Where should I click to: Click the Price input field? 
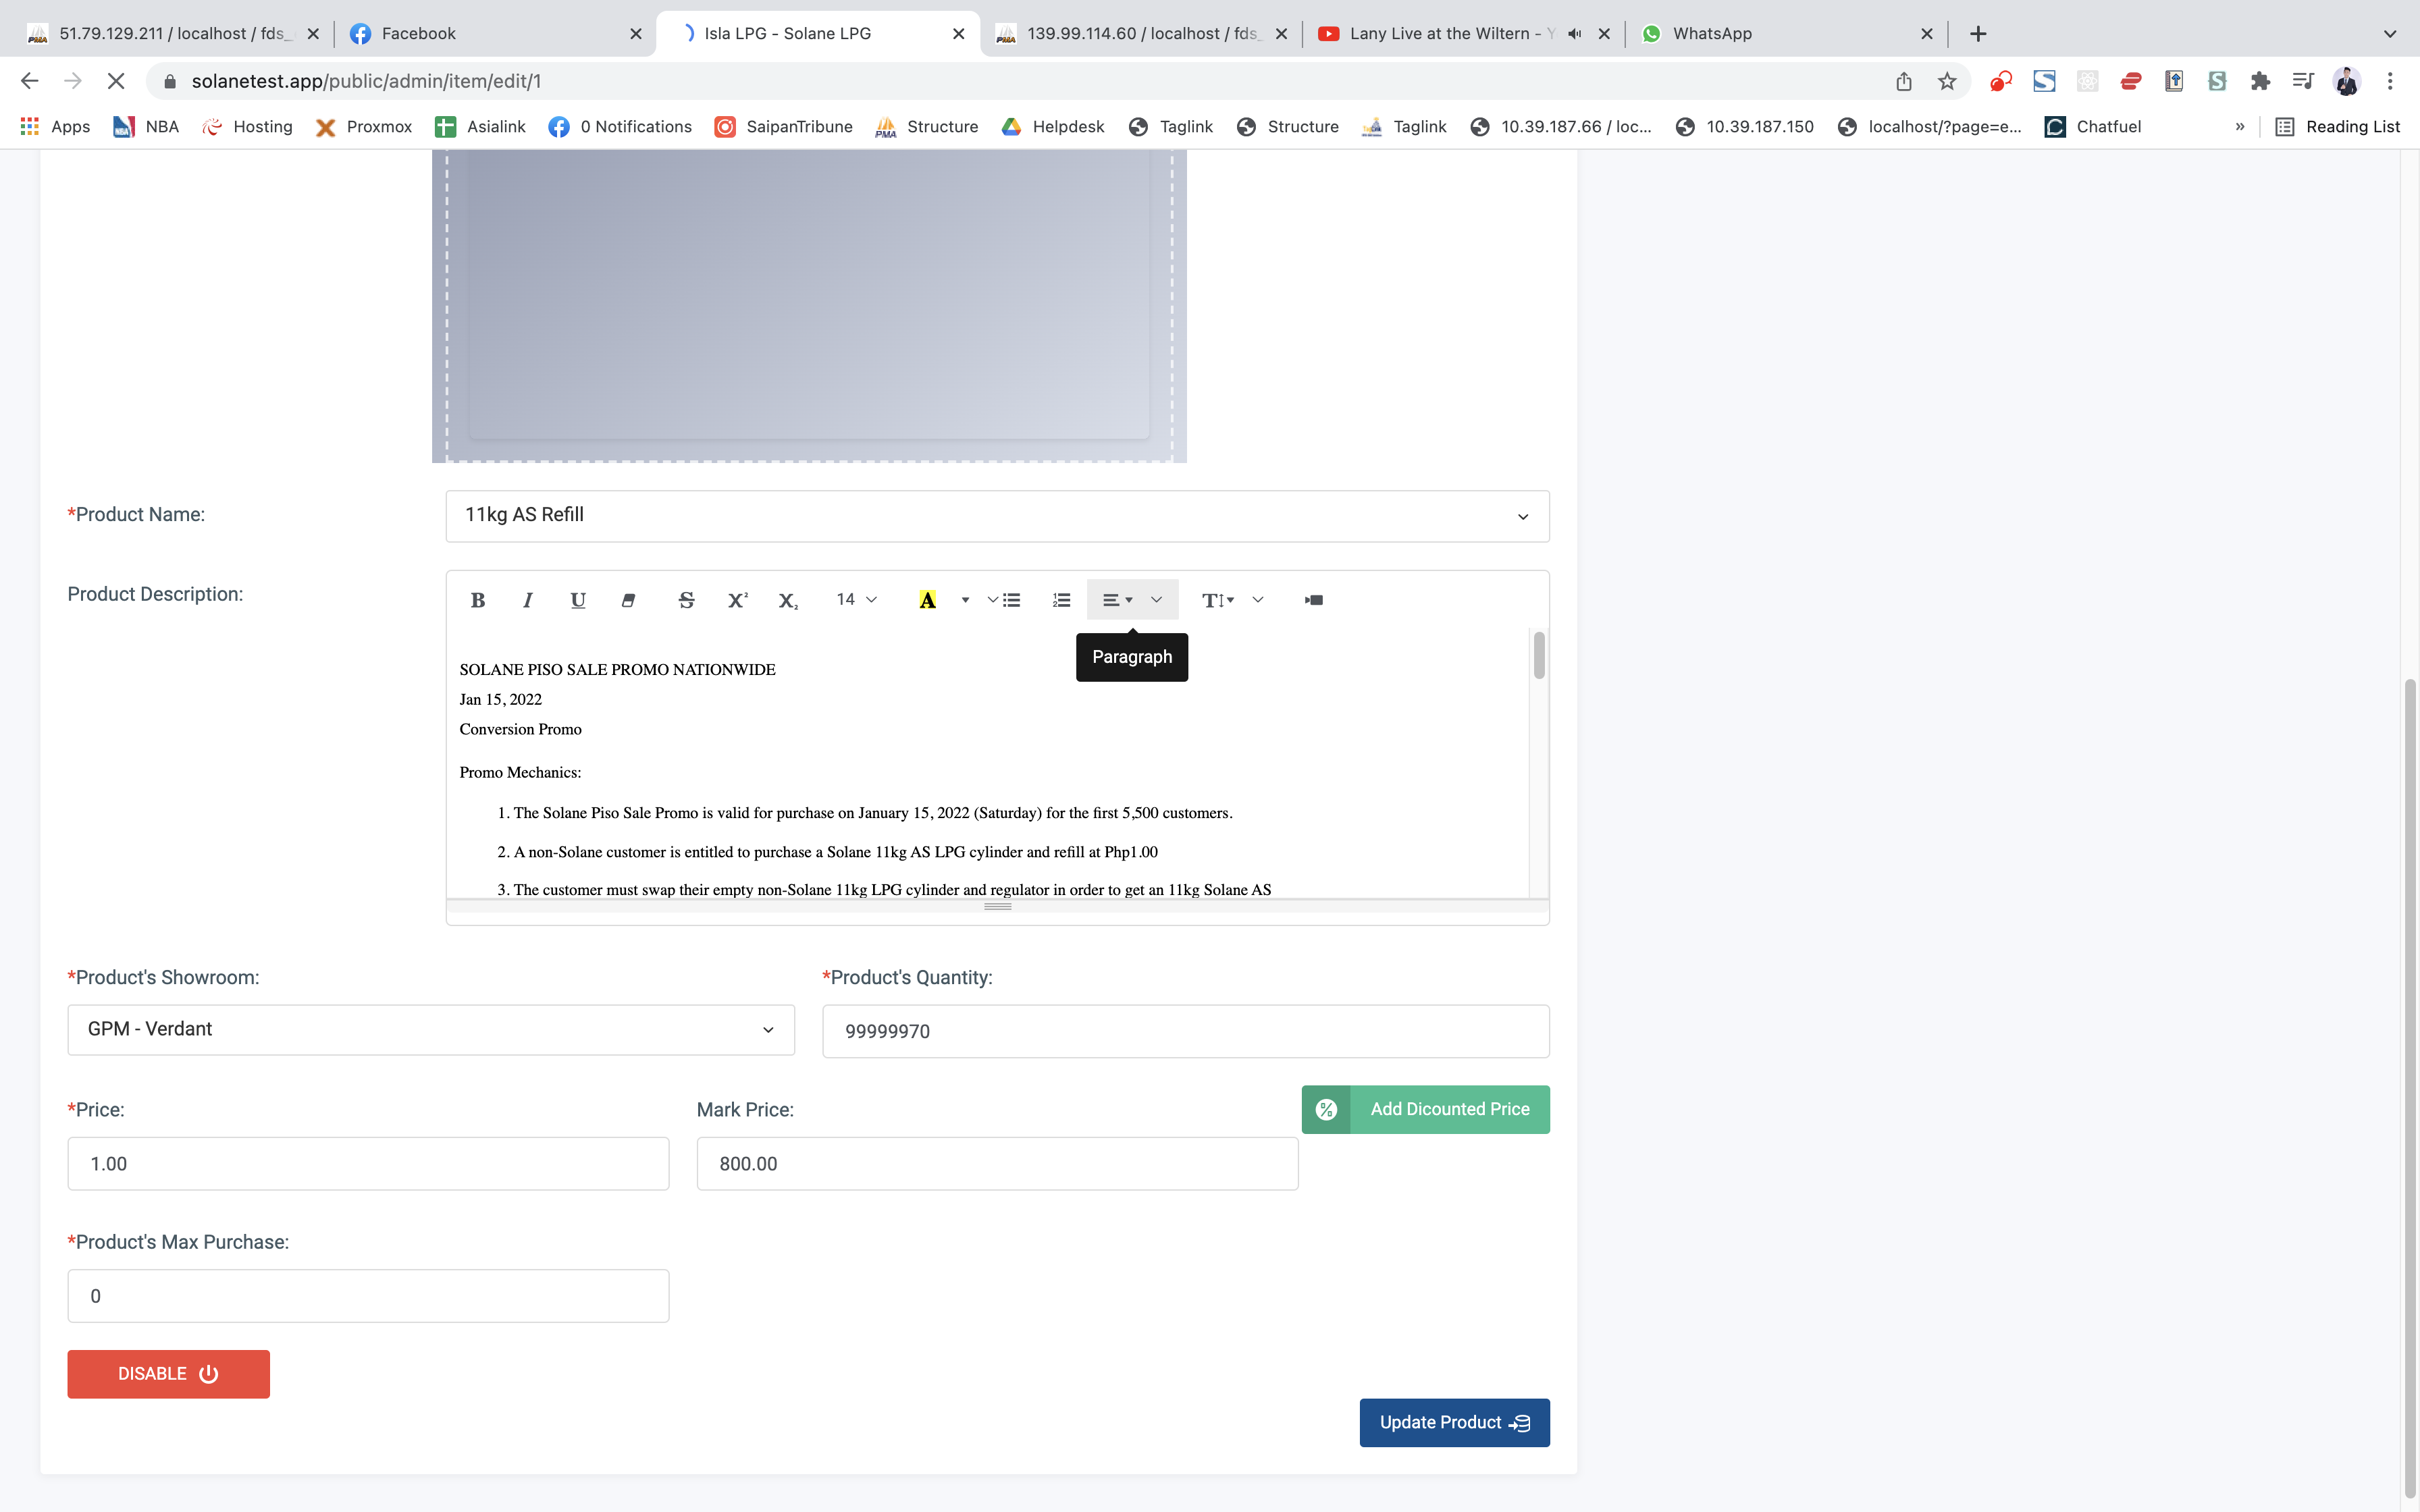pos(368,1163)
